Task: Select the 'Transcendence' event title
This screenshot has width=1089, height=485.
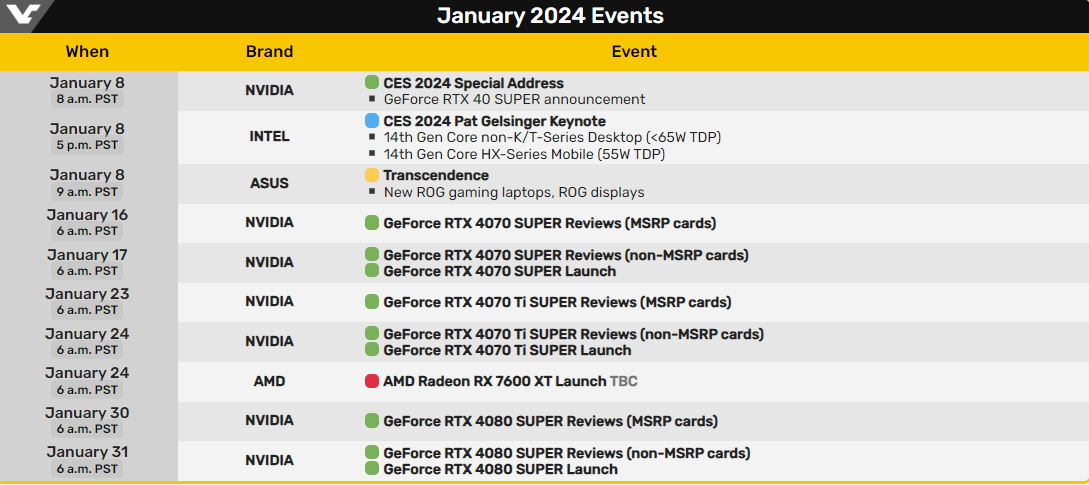Action: coord(436,175)
